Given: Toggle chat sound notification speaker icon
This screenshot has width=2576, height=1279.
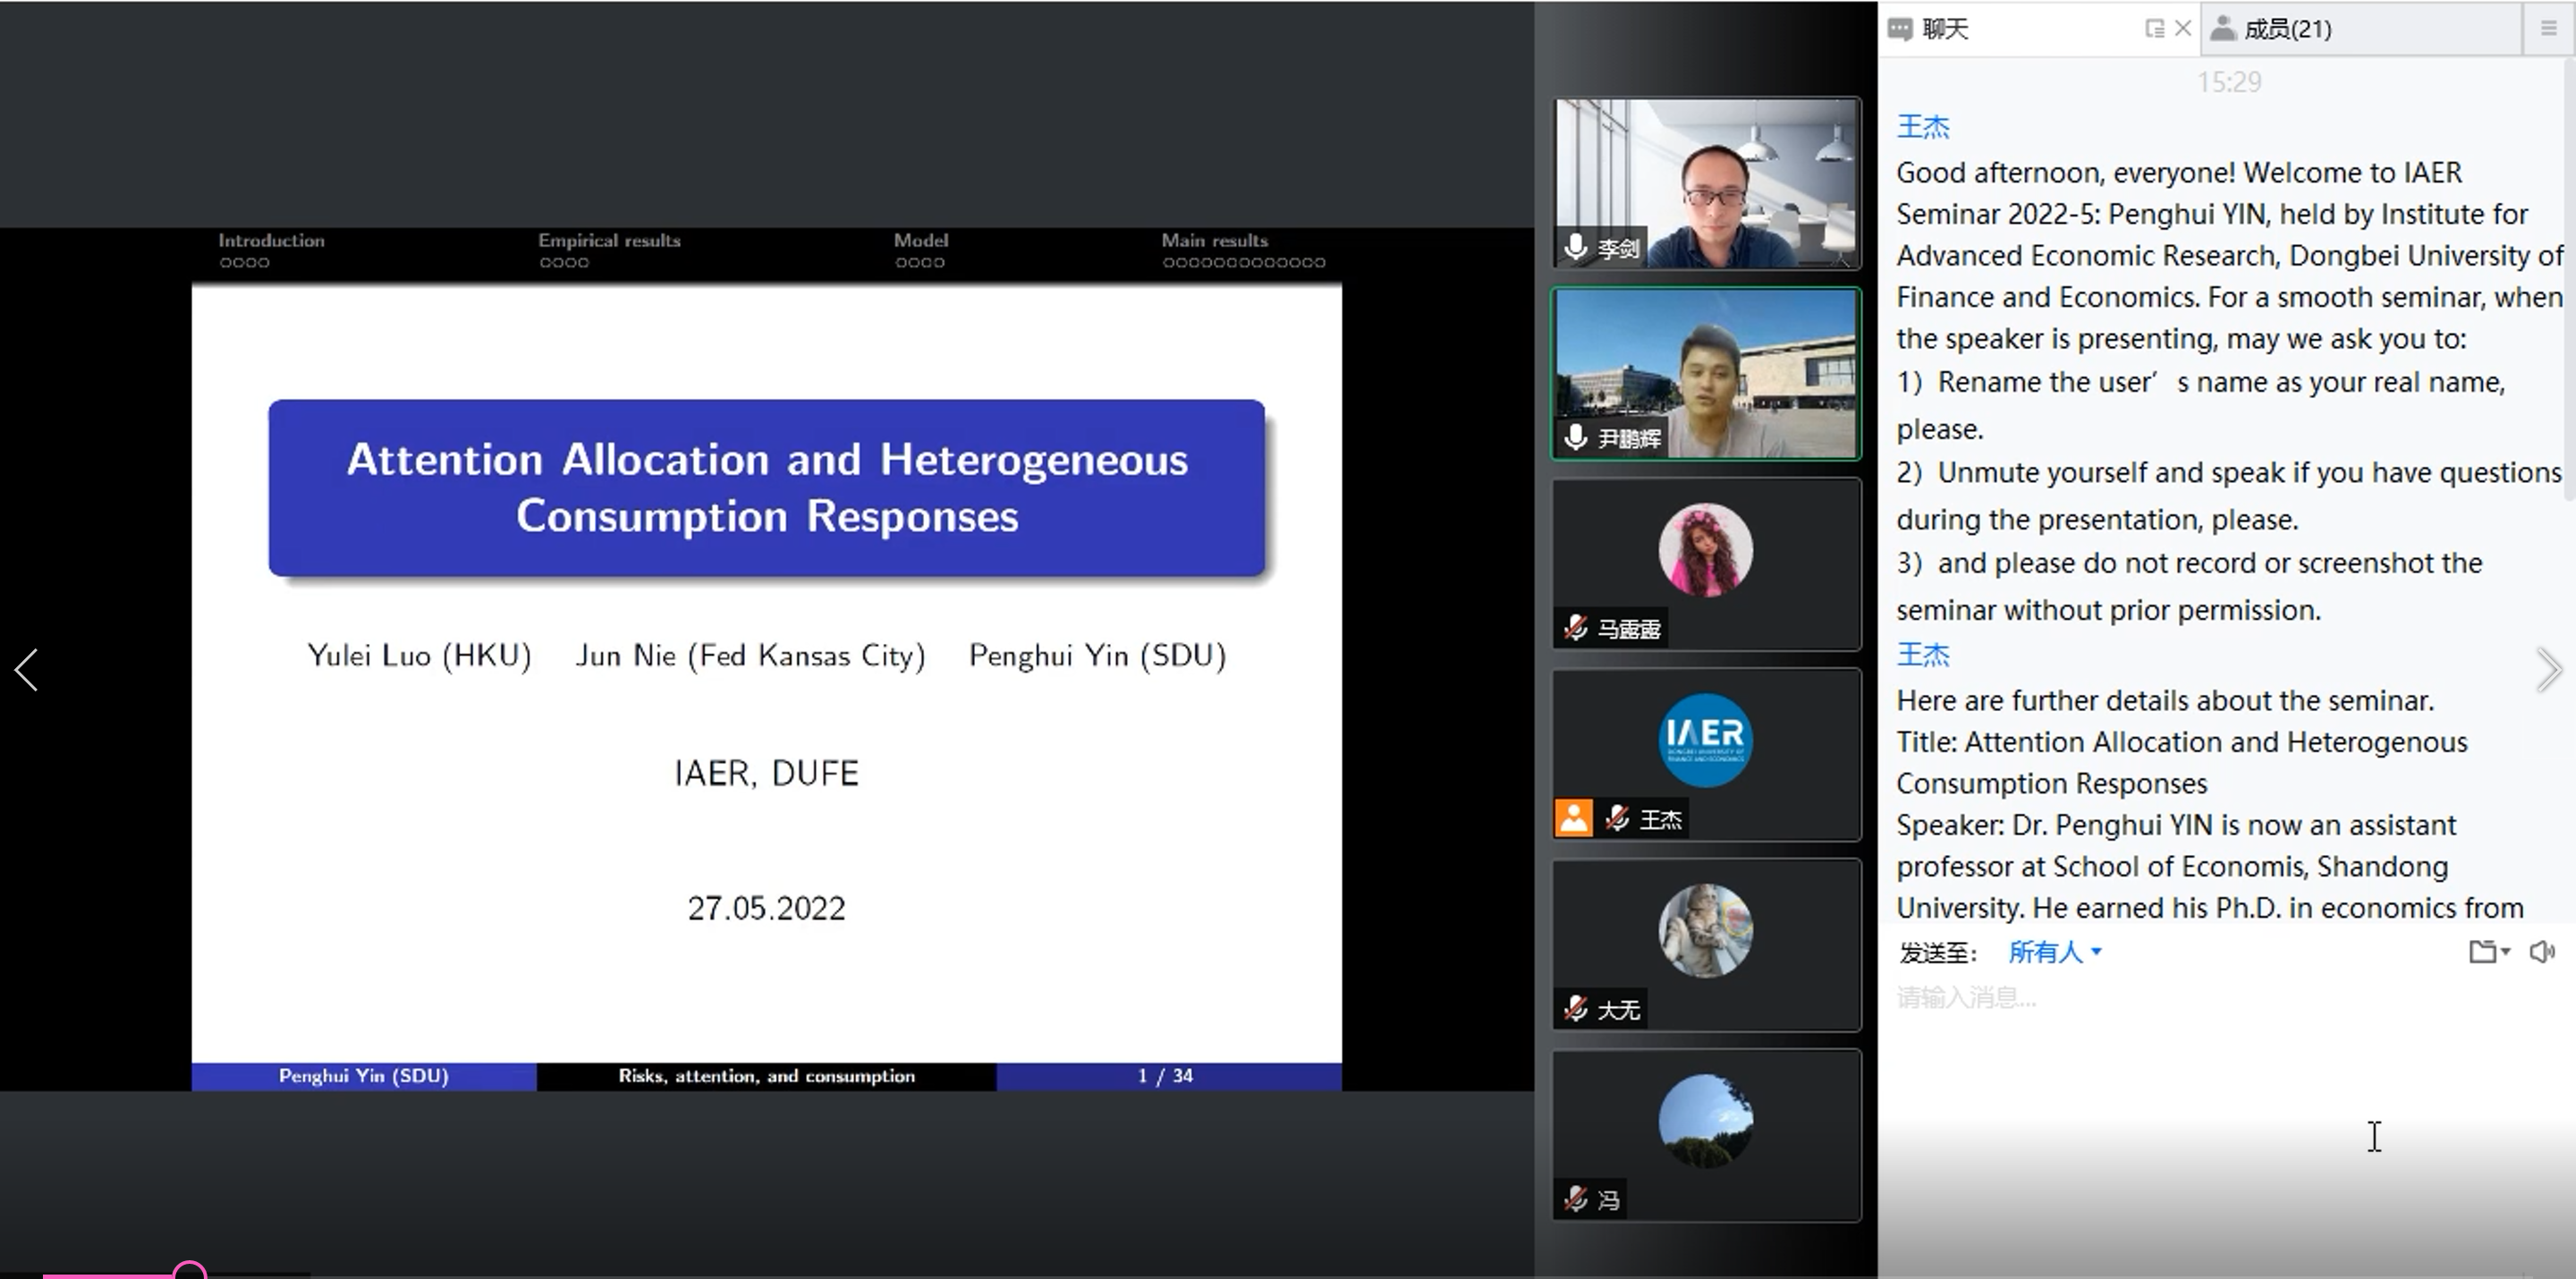Looking at the screenshot, I should (x=2542, y=952).
